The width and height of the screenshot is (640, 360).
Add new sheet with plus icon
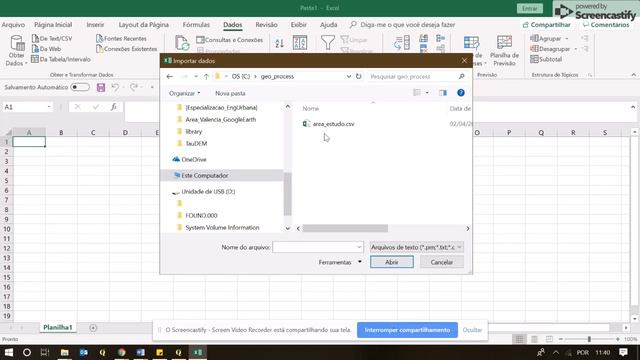coord(93,328)
